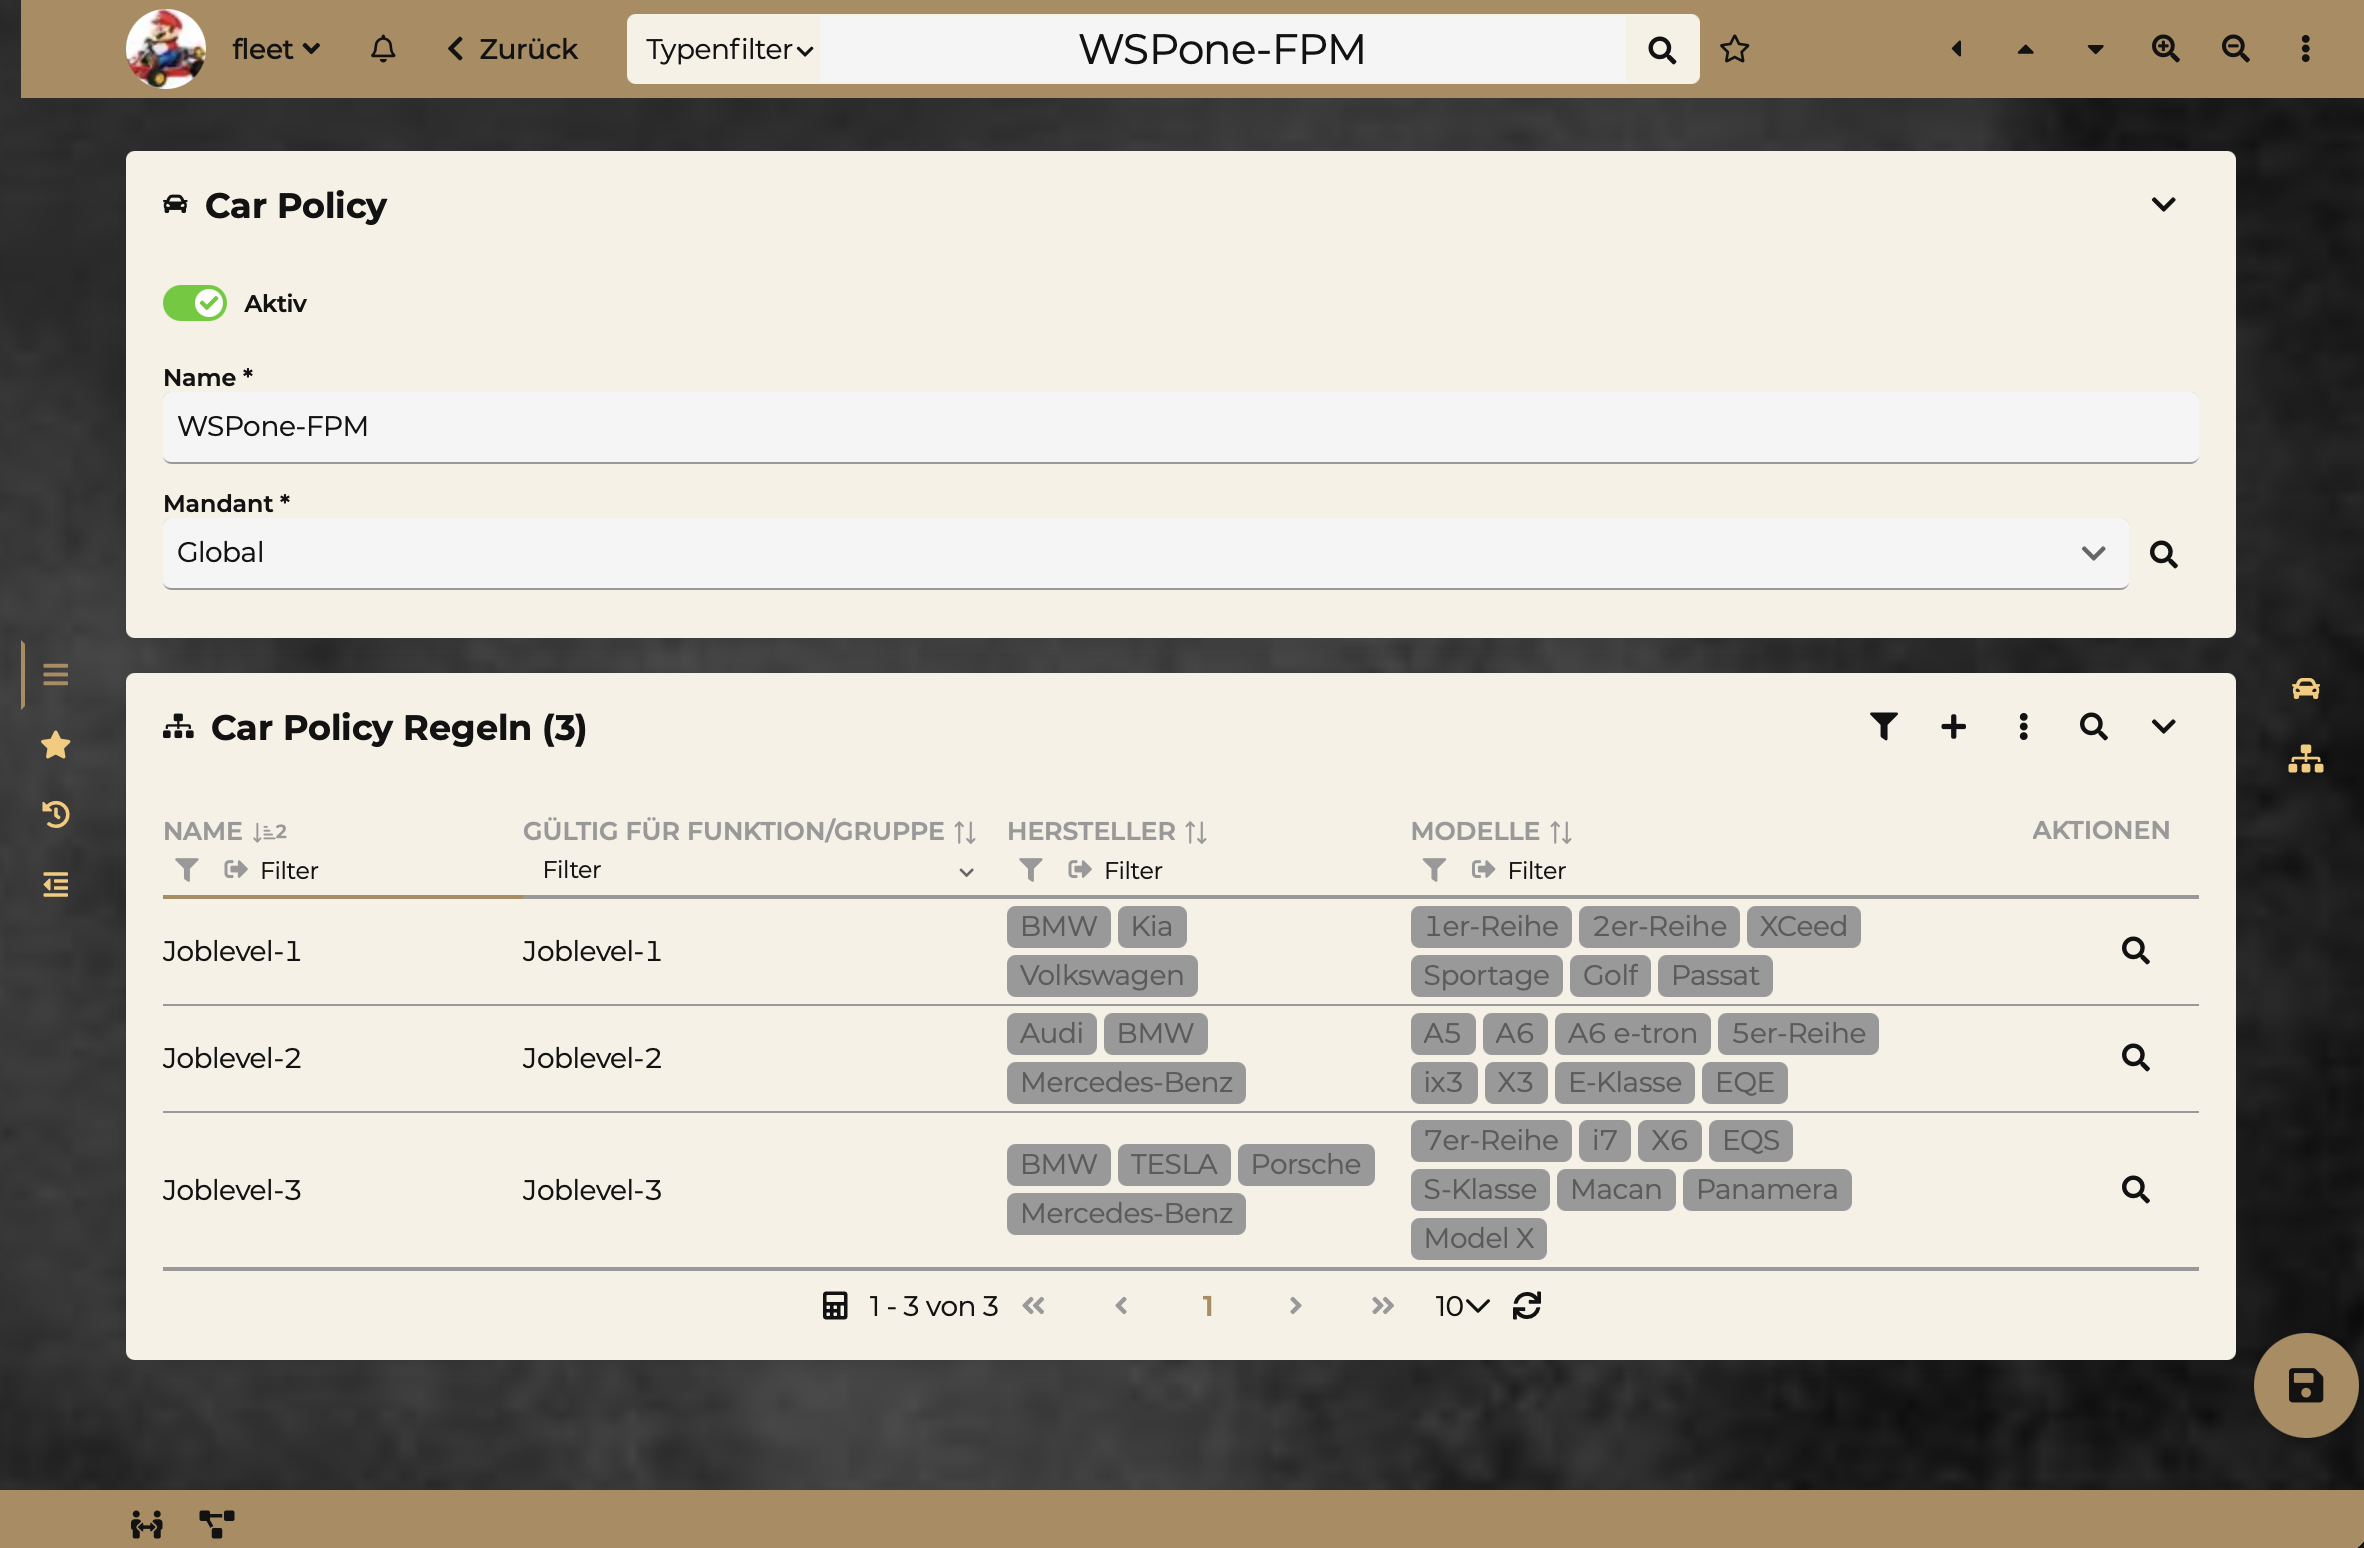Click the A6 e-tron model tag
Screen dimensions: 2364x1548
pyautogui.click(x=1632, y=1033)
